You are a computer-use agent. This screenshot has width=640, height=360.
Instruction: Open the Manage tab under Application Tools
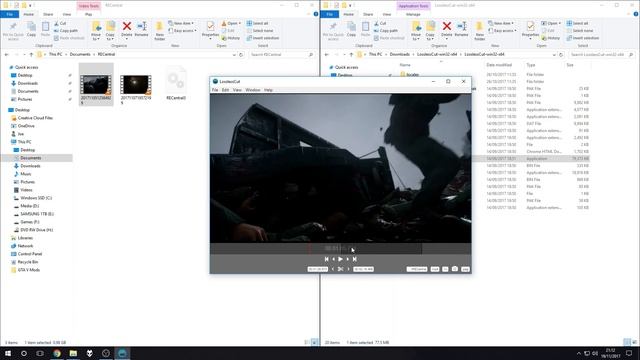tap(413, 14)
